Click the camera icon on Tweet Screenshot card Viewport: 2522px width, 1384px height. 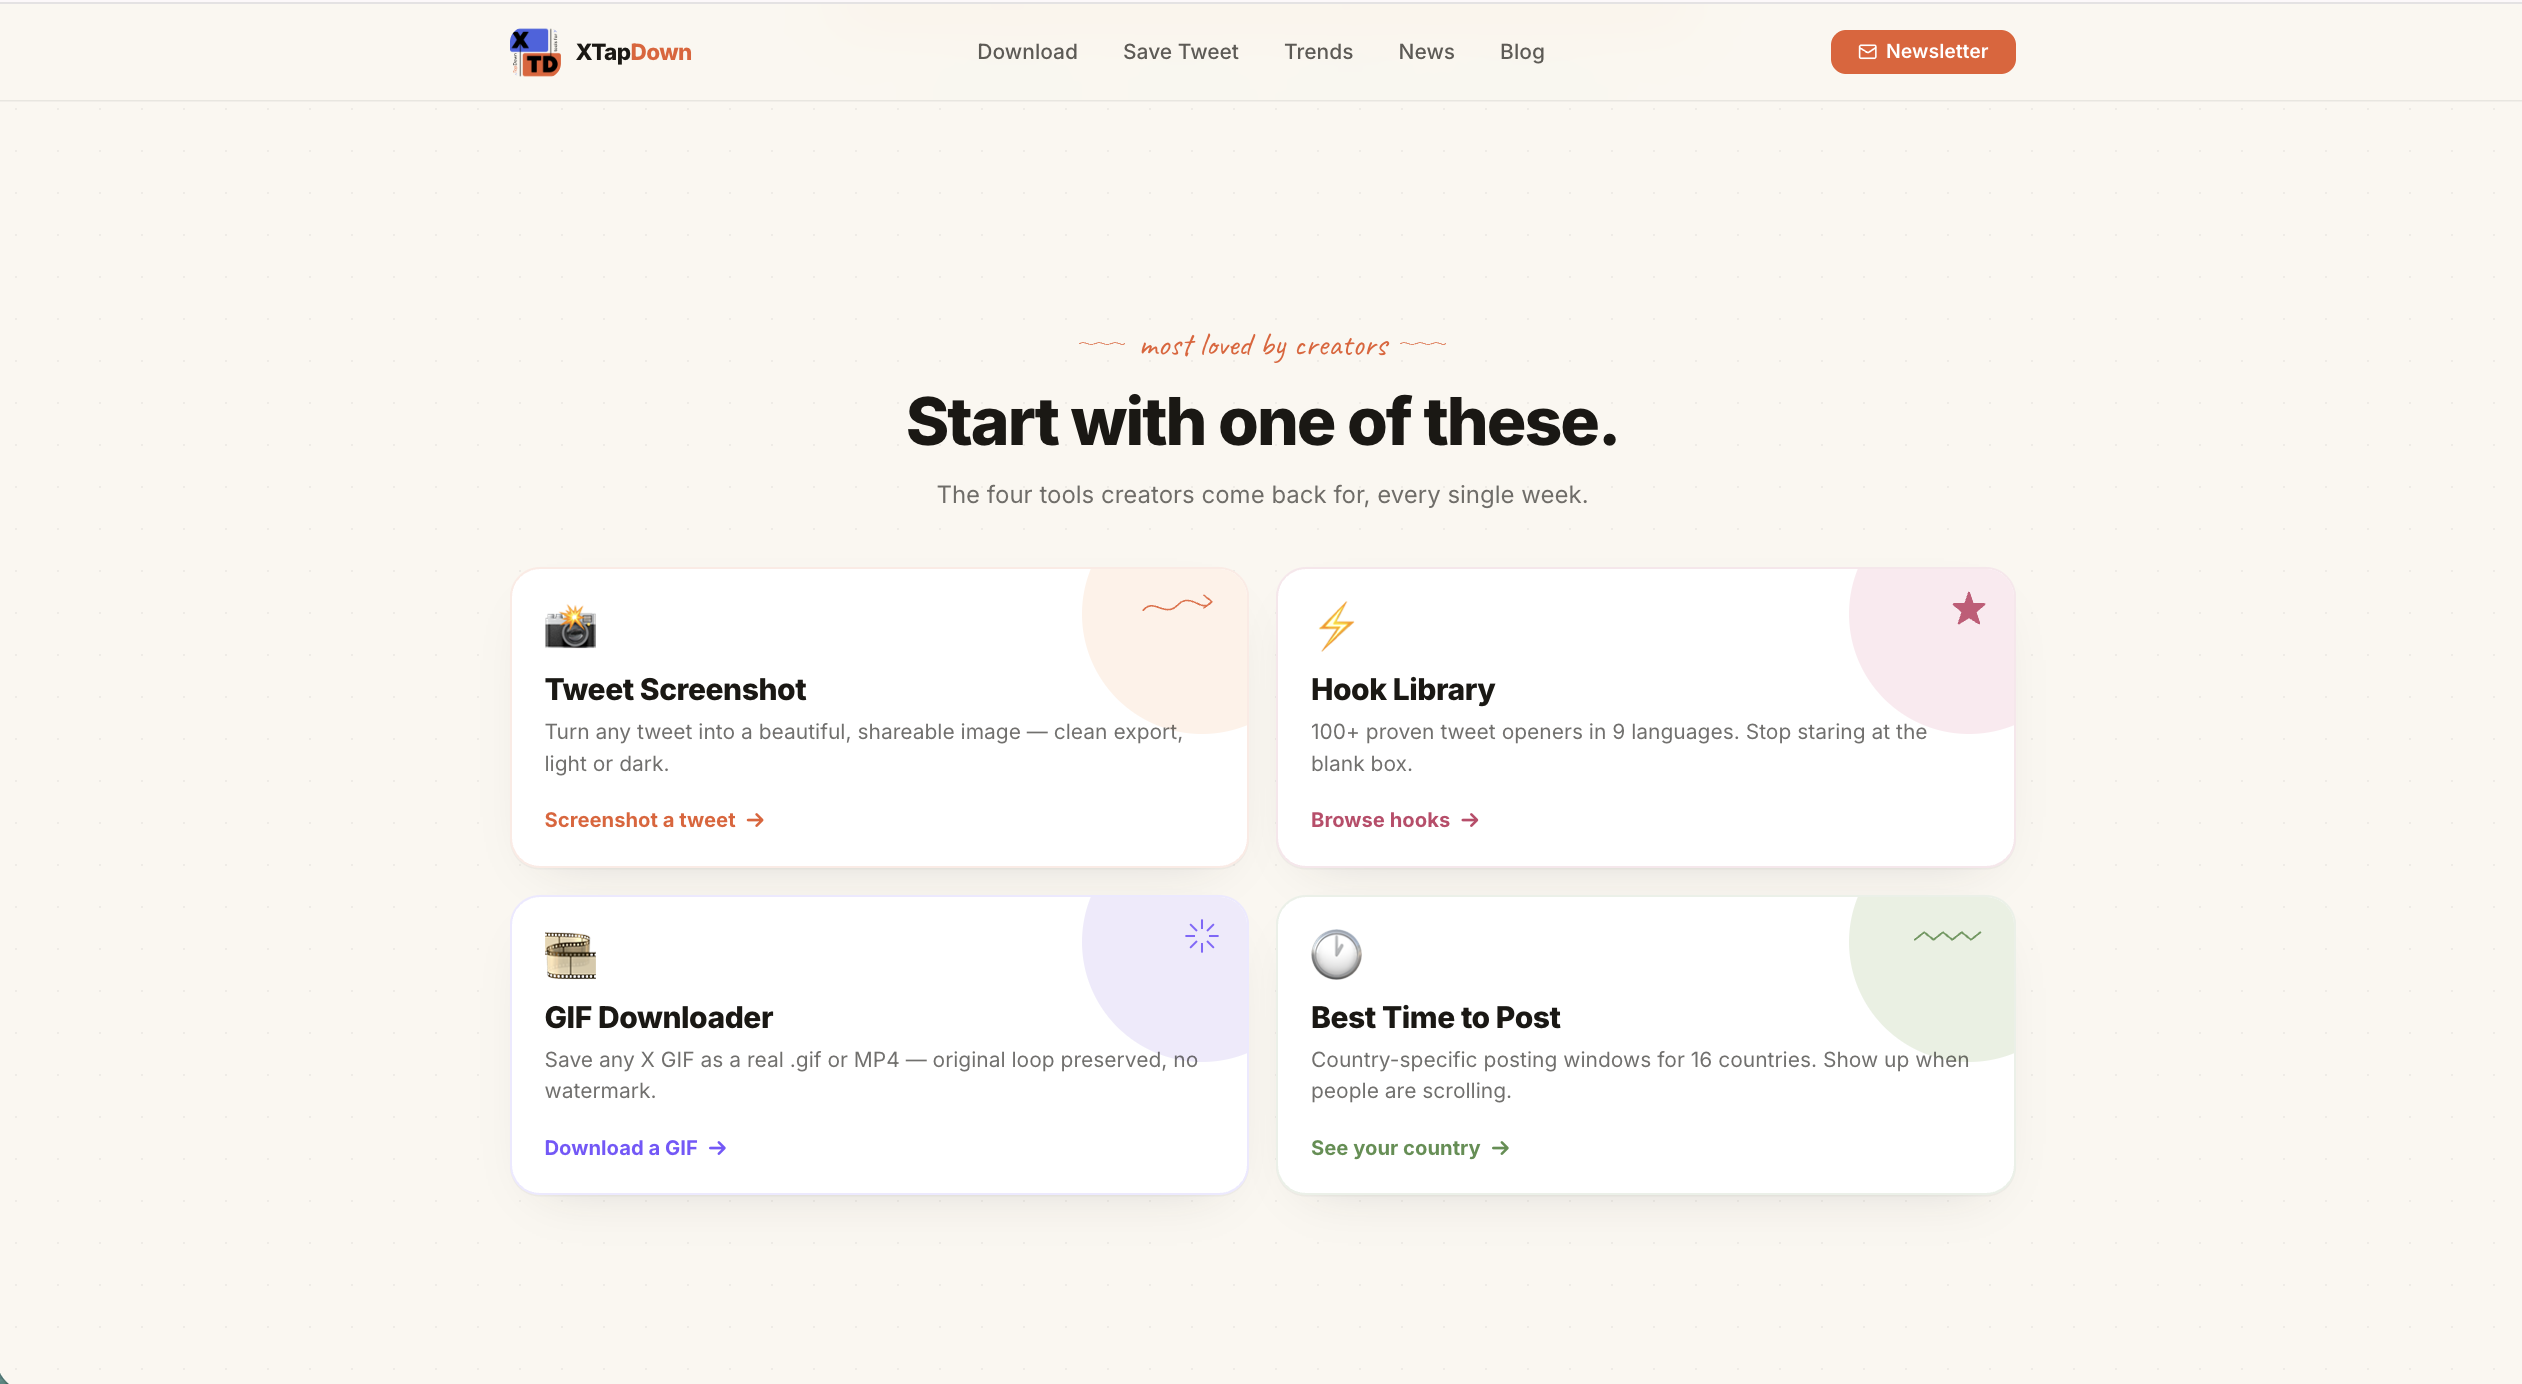click(x=570, y=627)
